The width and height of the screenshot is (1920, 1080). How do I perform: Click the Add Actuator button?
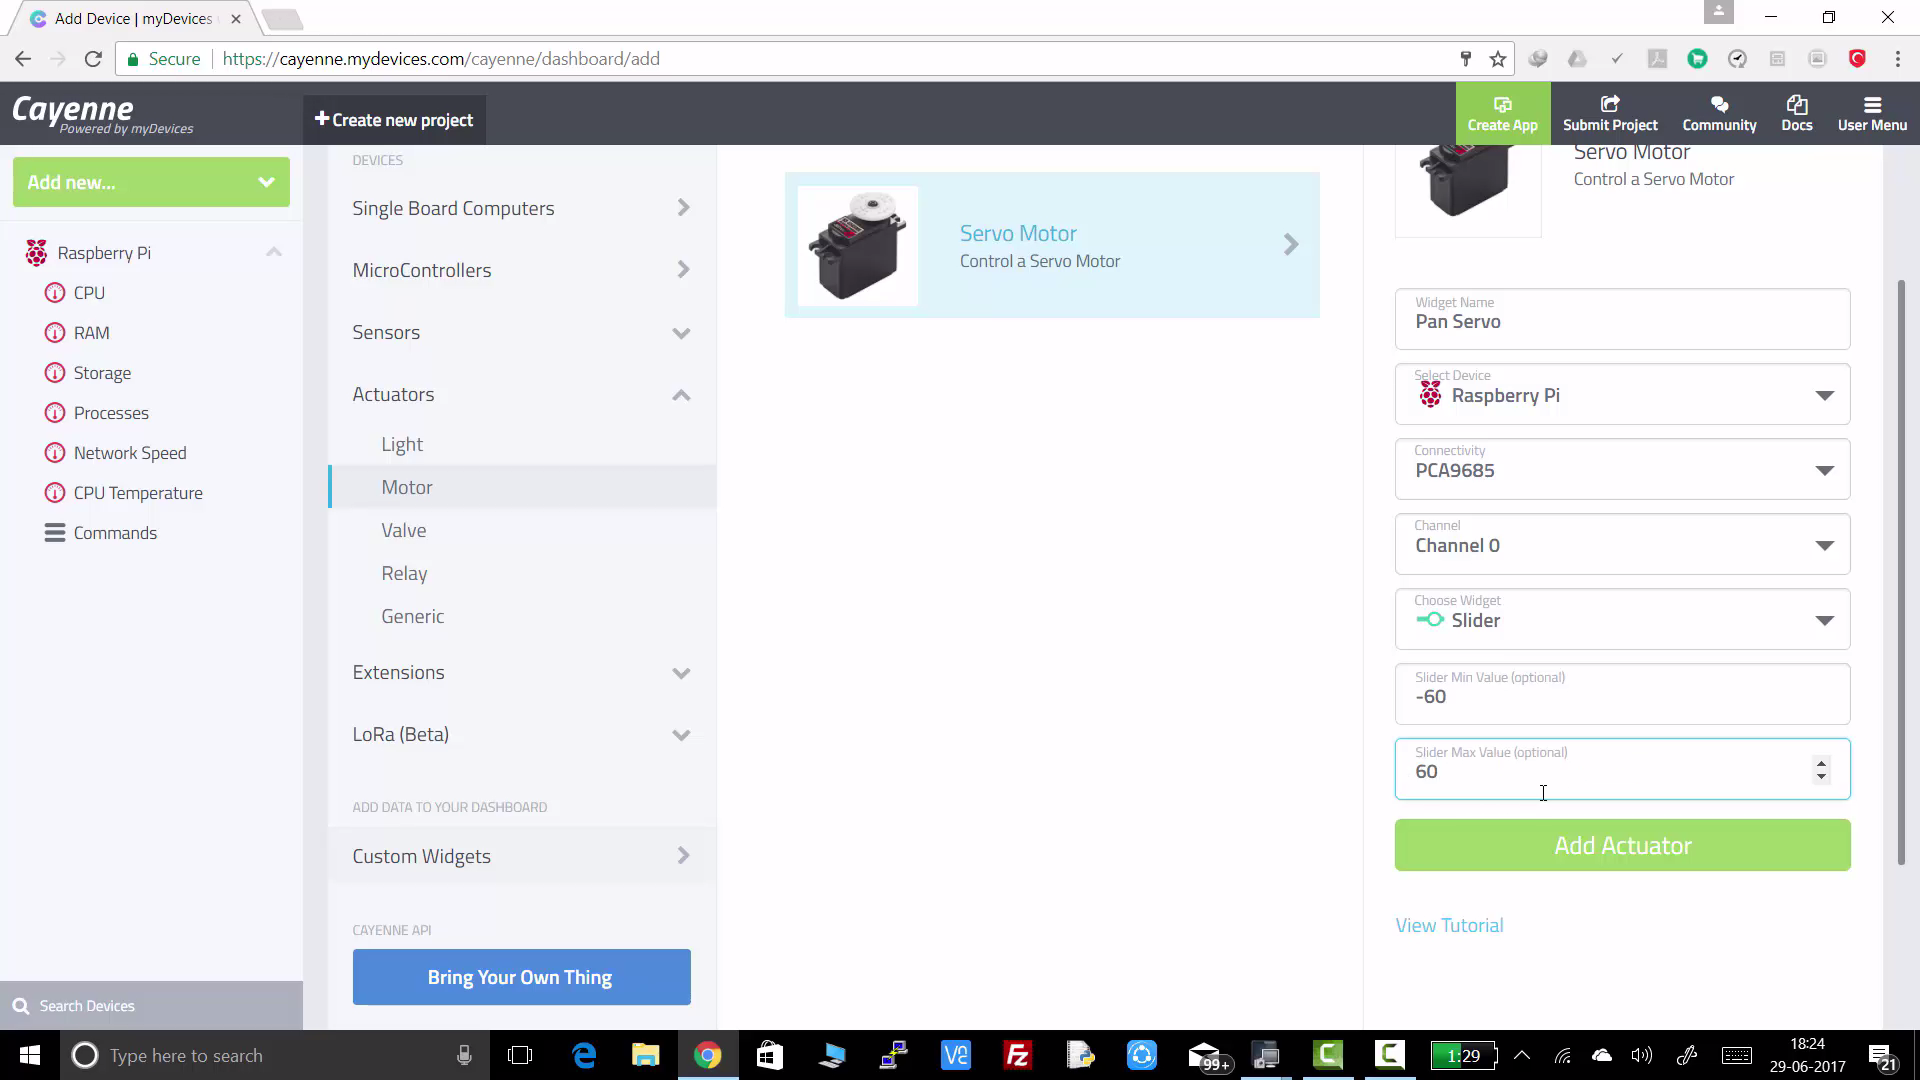point(1622,845)
